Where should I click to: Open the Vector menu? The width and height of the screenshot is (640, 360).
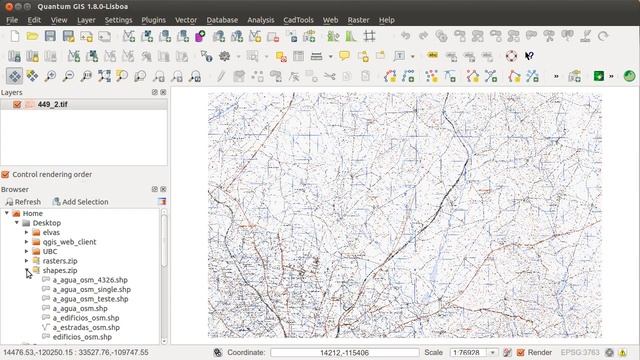pyautogui.click(x=186, y=20)
